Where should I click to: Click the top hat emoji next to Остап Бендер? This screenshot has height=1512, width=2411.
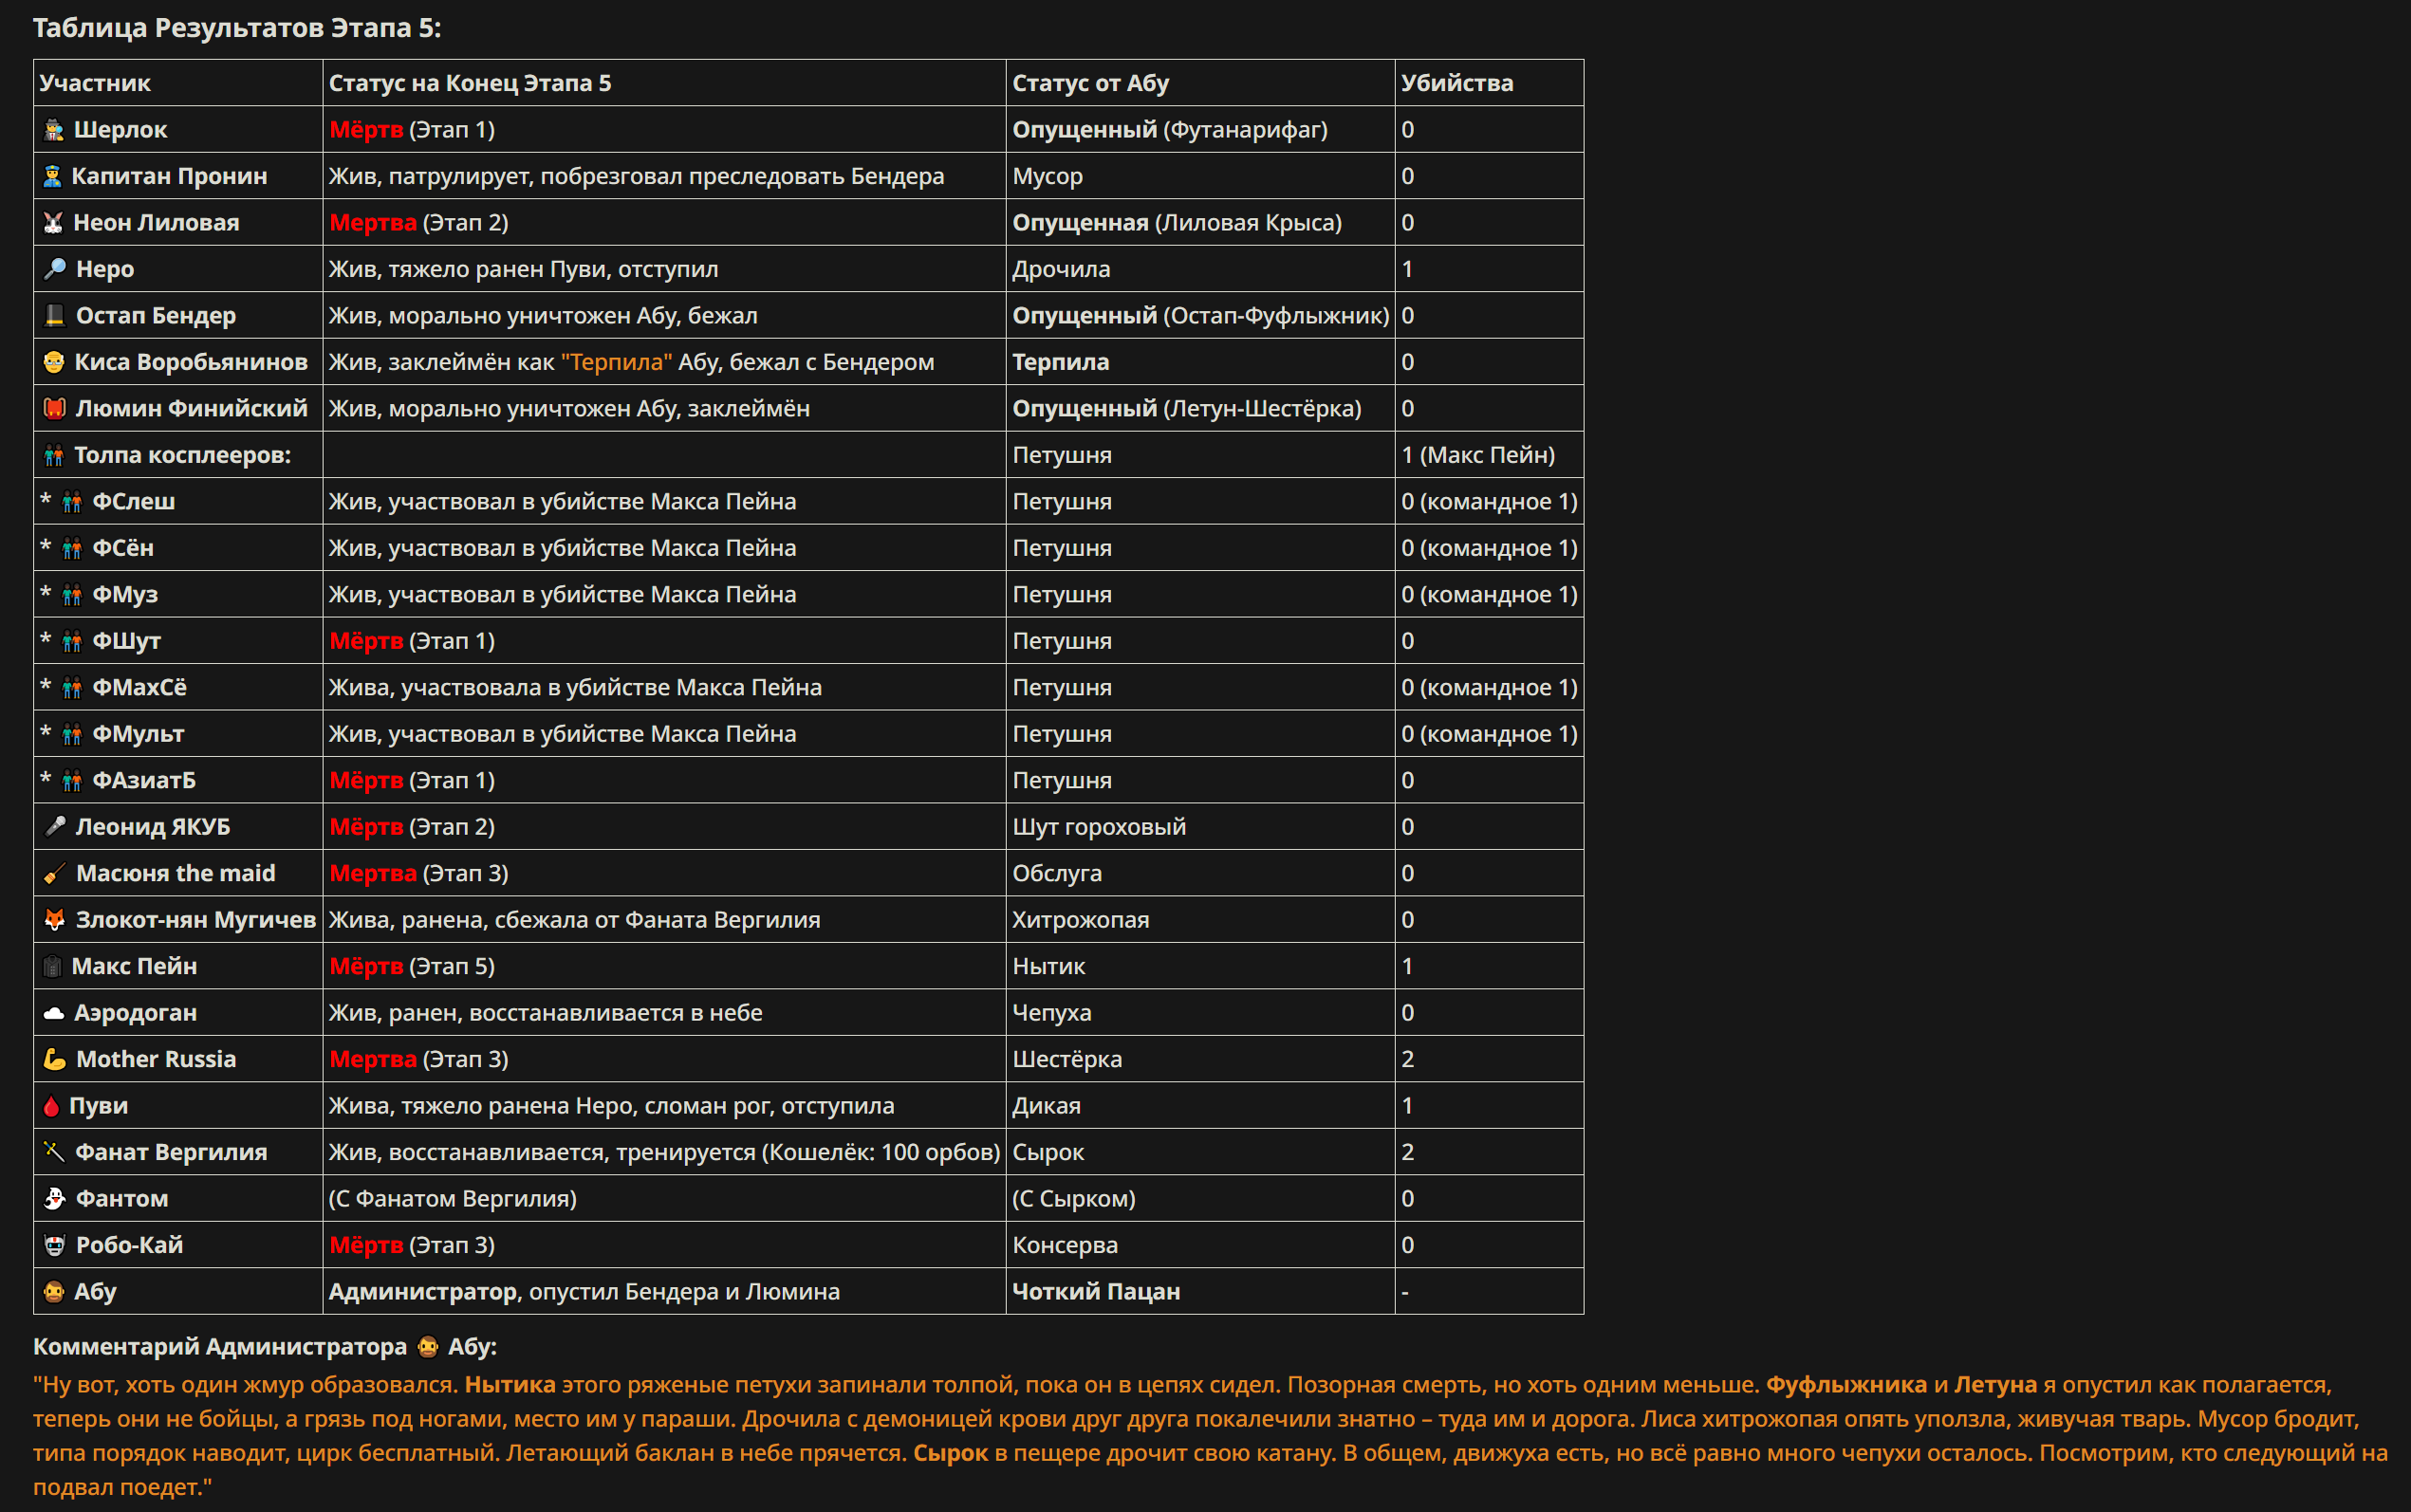tap(55, 316)
